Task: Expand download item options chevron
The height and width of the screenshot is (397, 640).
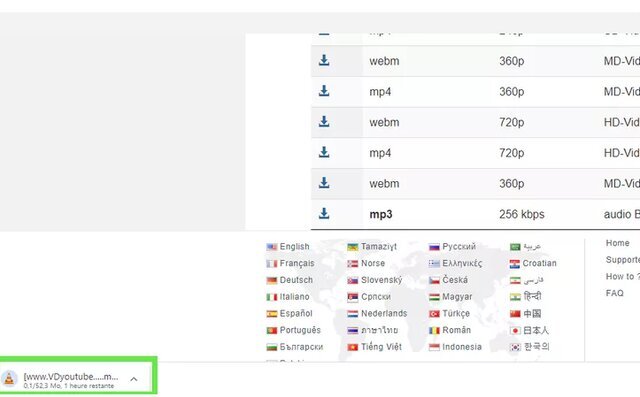Action: click(x=133, y=379)
